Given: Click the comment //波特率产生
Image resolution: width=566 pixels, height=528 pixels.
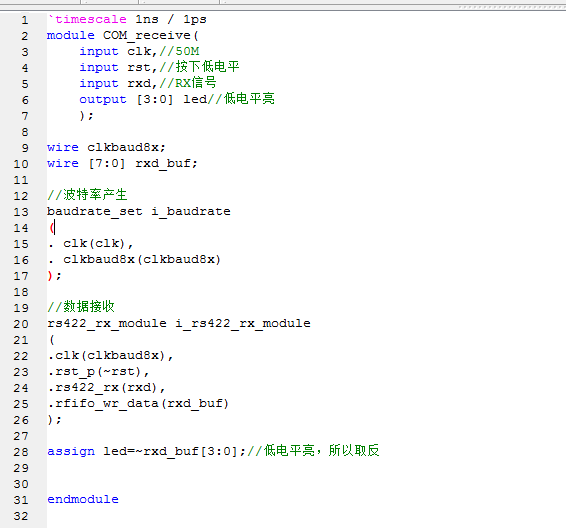Looking at the screenshot, I should (87, 195).
